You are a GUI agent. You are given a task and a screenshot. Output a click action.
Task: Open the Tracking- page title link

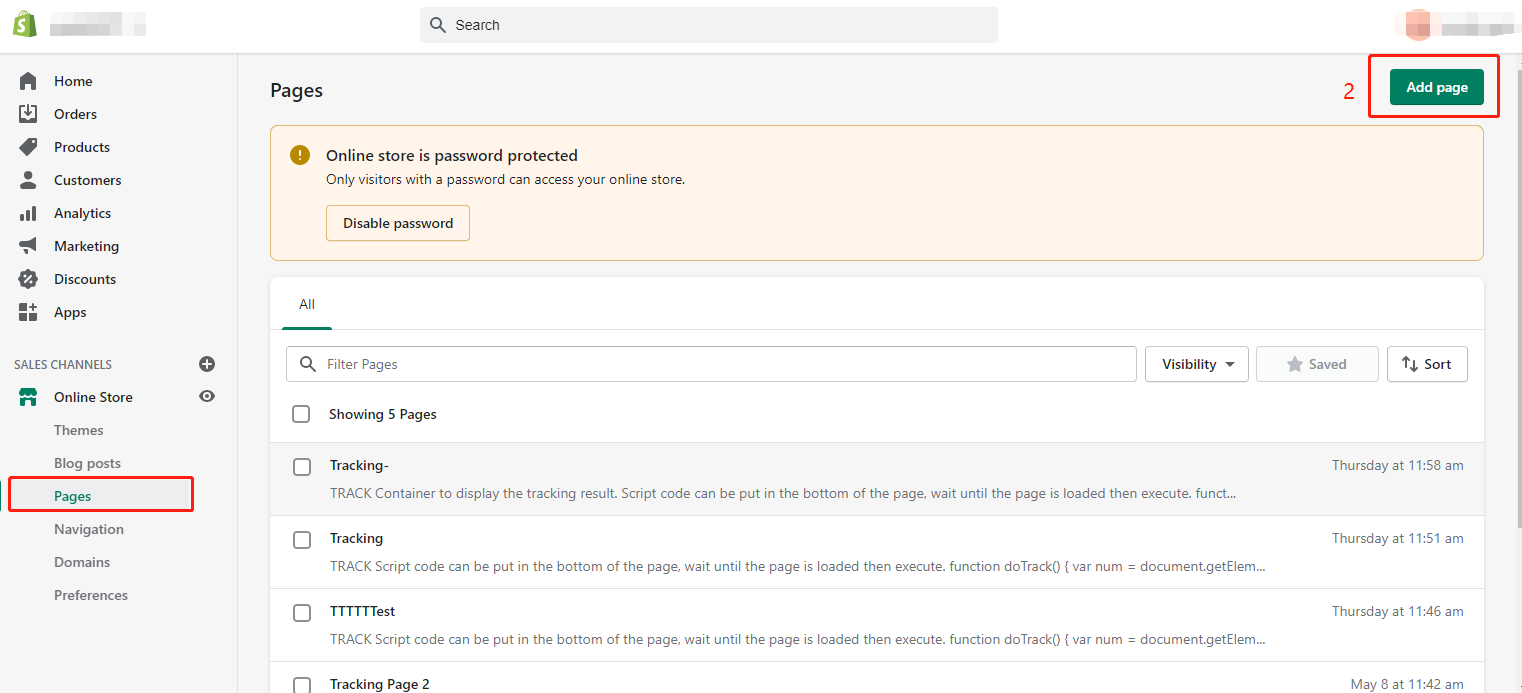click(359, 465)
